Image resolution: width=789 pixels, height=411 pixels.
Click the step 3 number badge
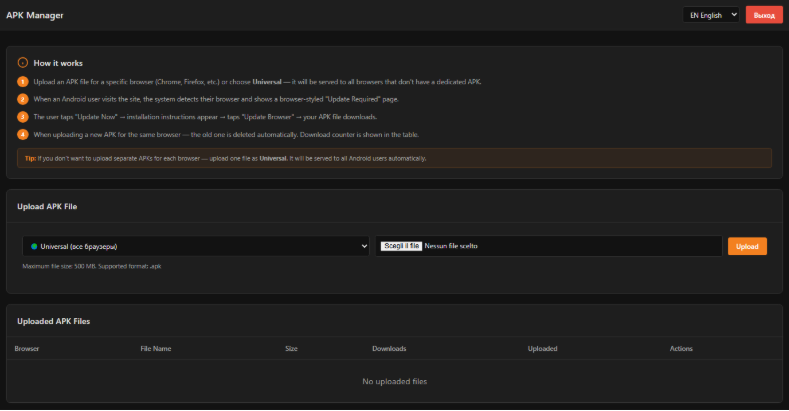(x=23, y=117)
